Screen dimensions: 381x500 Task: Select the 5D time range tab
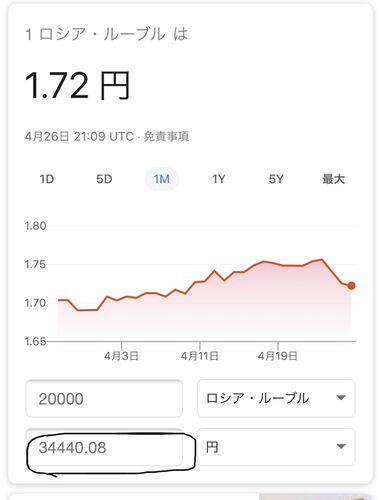(104, 179)
